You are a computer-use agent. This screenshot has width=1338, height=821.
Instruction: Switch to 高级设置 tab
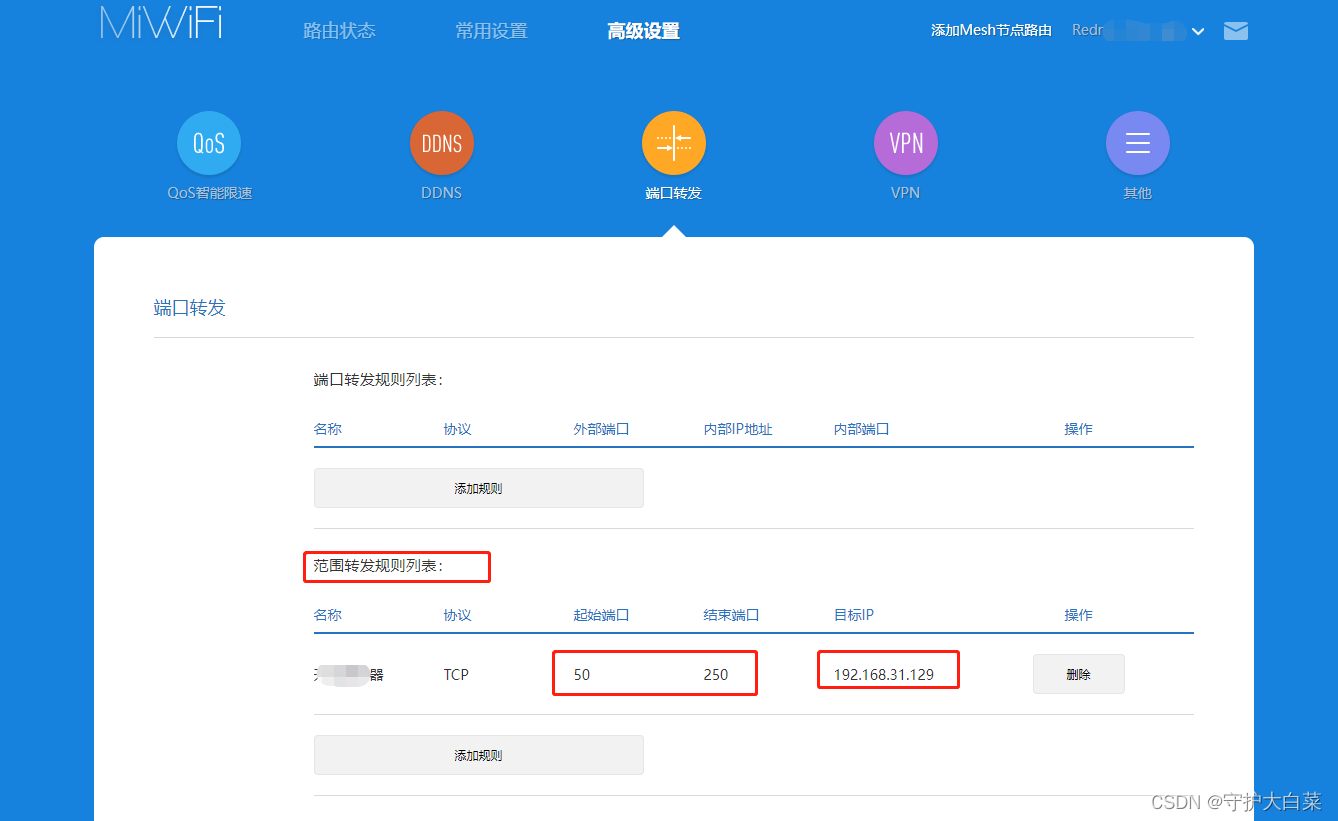tap(643, 31)
